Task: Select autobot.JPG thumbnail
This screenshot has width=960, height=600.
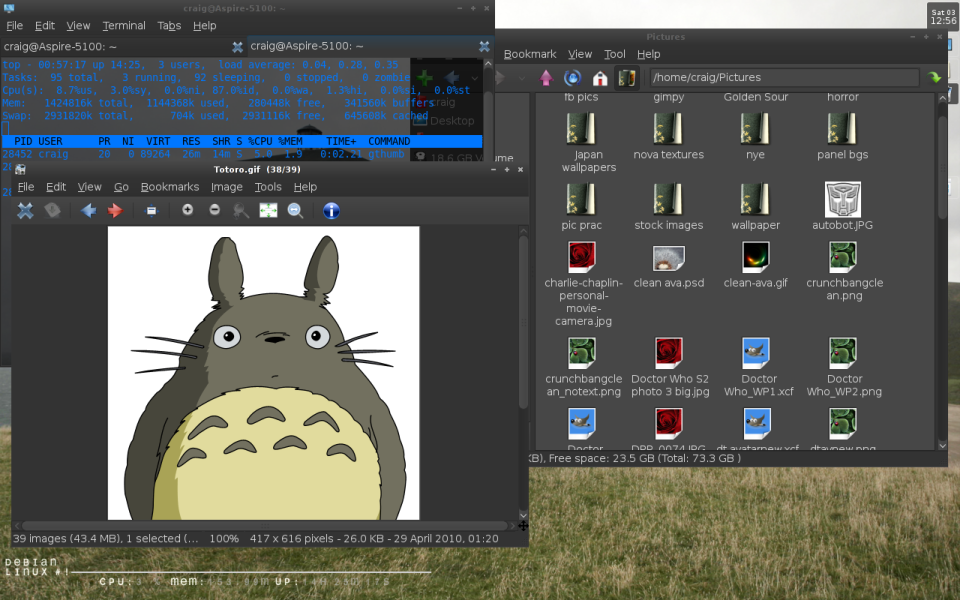Action: (x=842, y=200)
